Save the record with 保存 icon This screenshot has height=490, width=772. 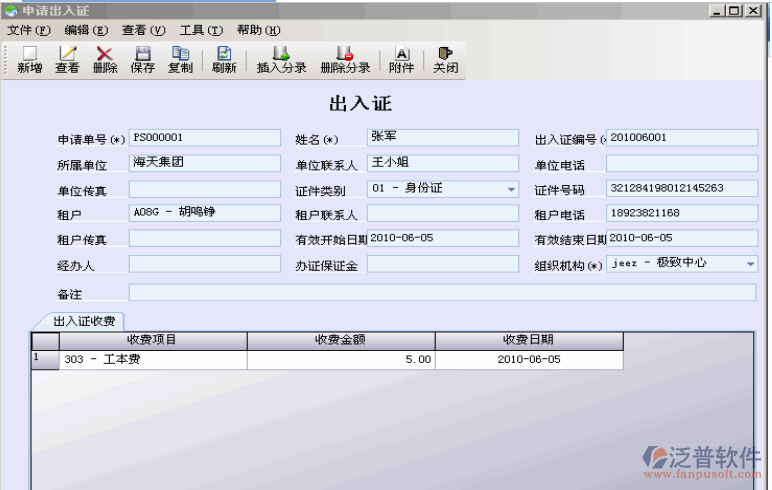pos(142,59)
